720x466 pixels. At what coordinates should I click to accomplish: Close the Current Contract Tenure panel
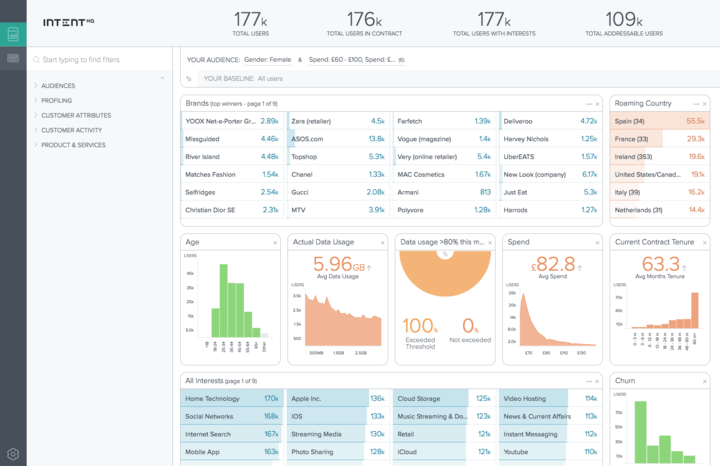tap(705, 243)
